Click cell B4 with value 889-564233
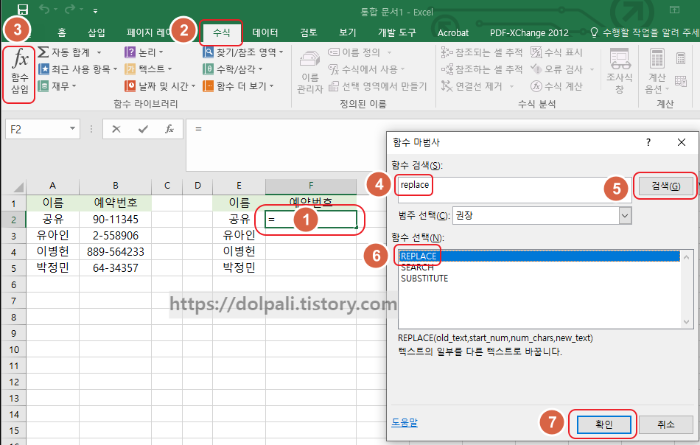Screen dimensions: 700x445 click(x=115, y=252)
